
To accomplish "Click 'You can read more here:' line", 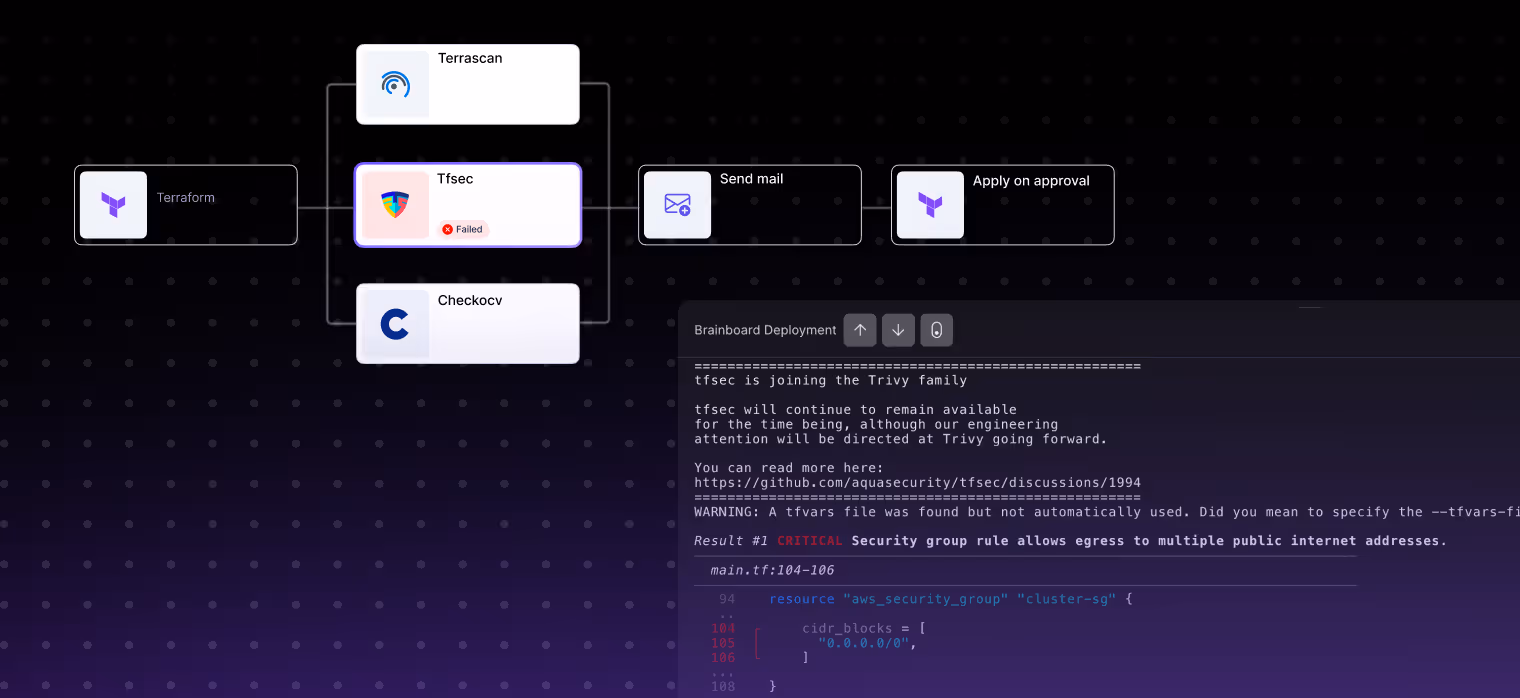I will click(789, 467).
